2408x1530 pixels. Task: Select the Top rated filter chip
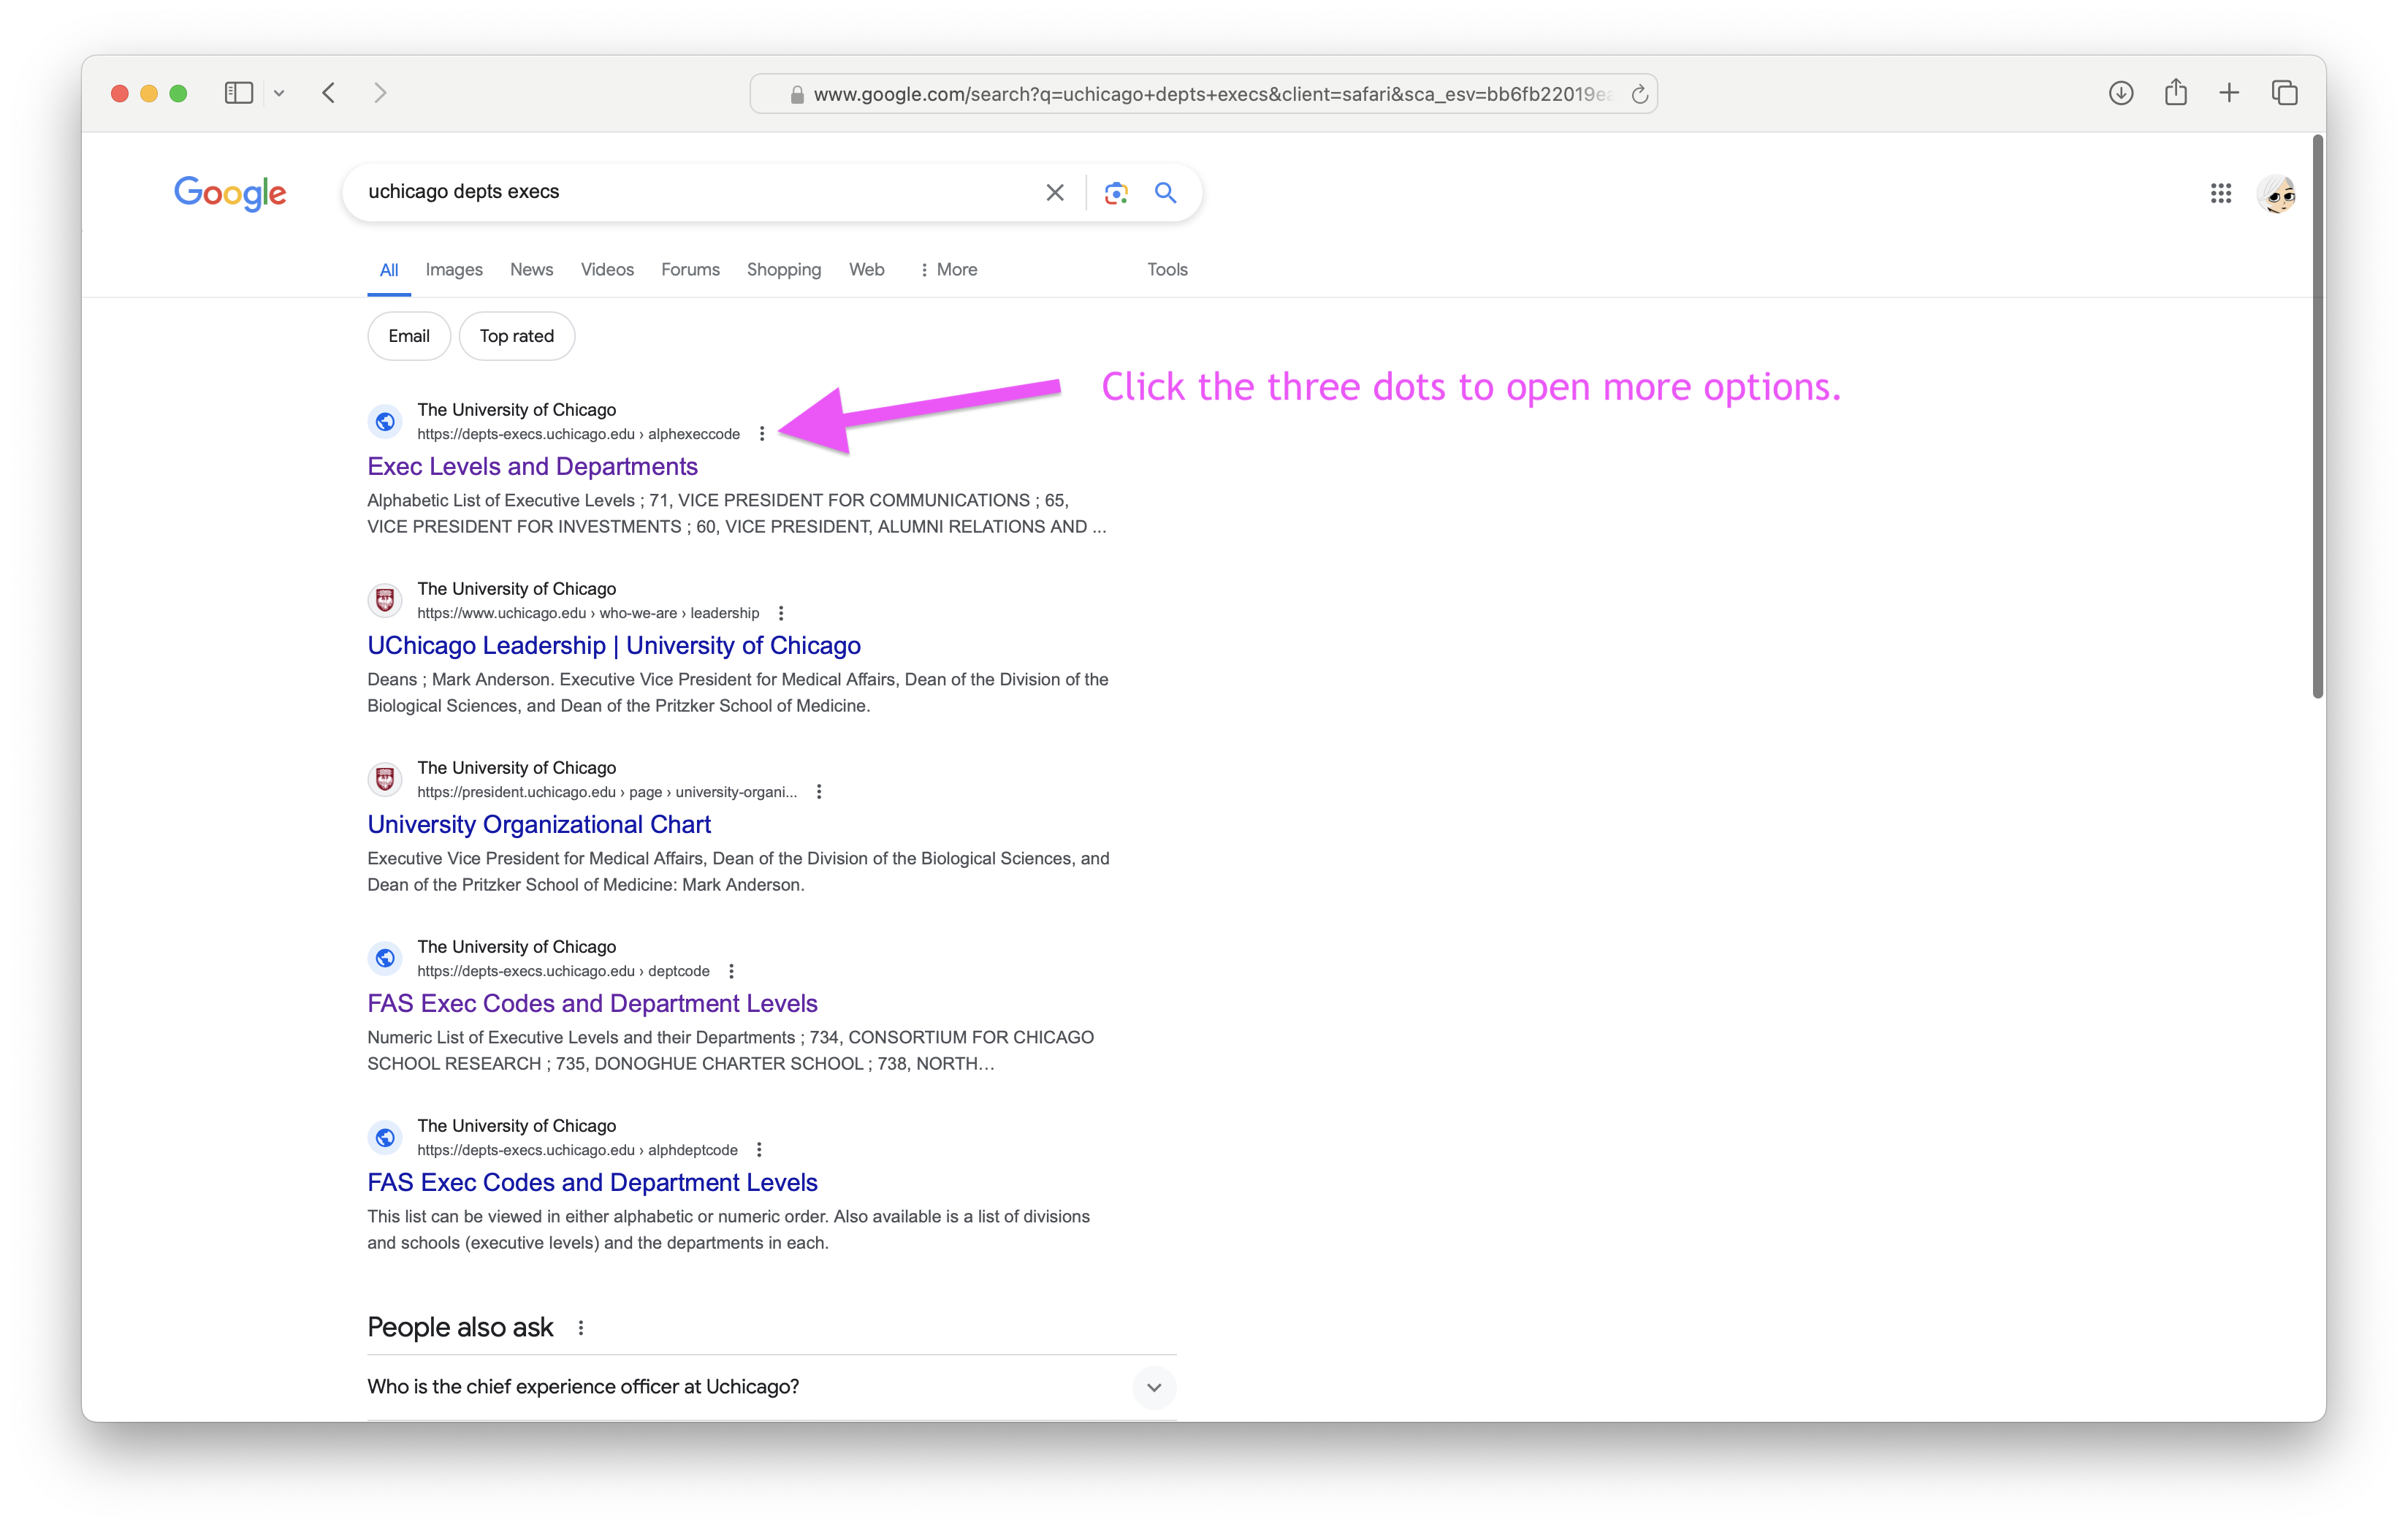click(x=517, y=335)
